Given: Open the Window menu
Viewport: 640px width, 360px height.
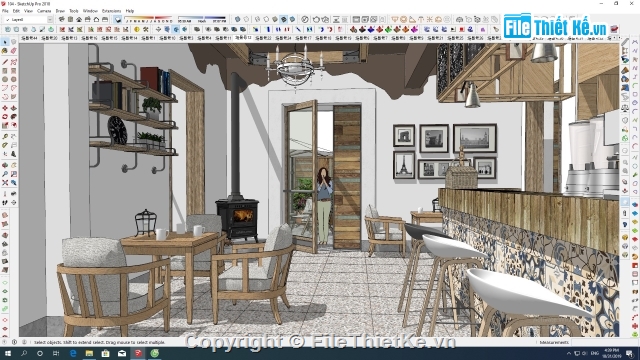Looking at the screenshot, I should [x=90, y=11].
